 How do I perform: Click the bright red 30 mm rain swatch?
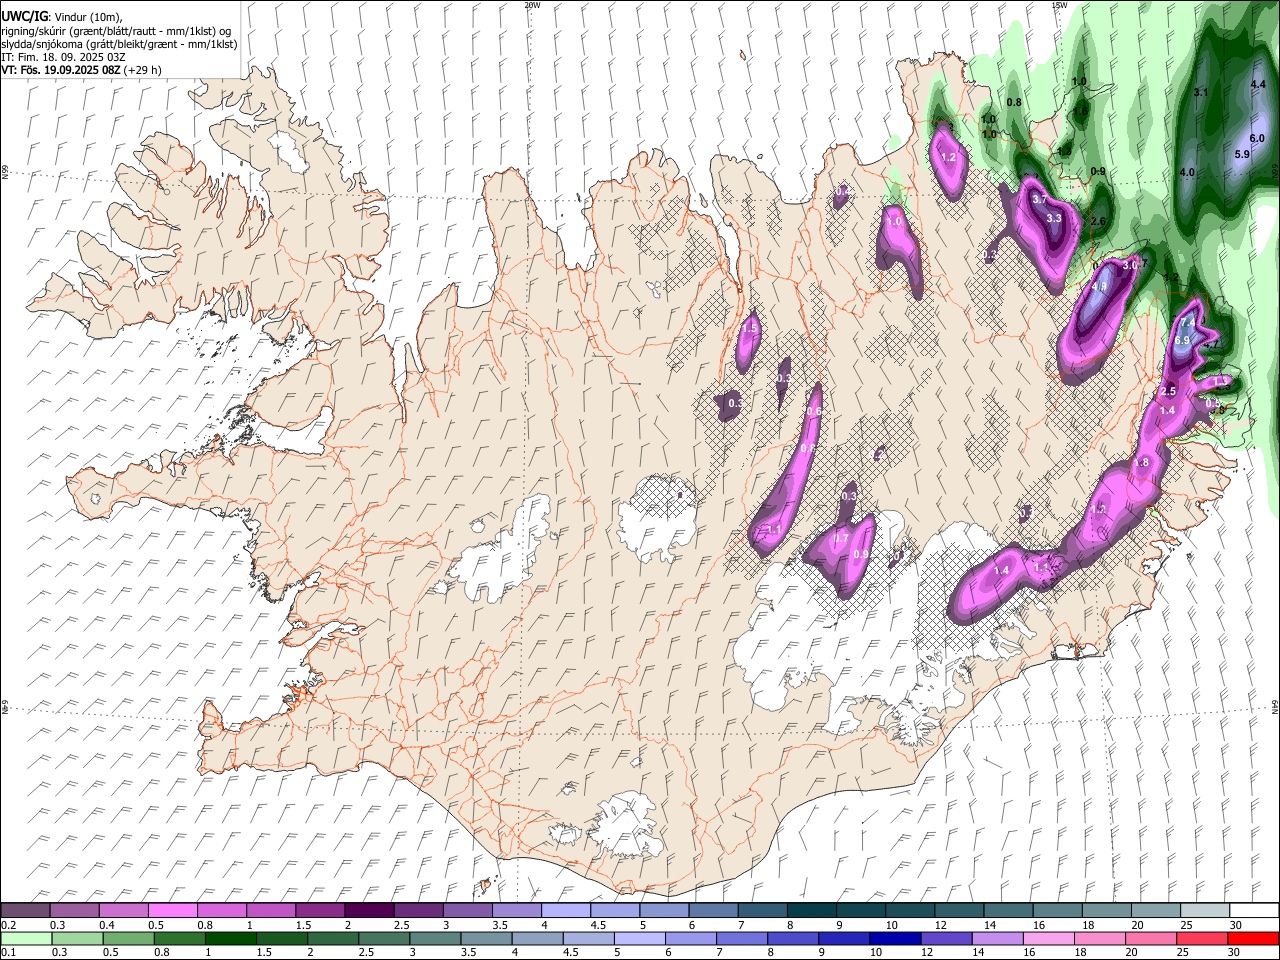[1254, 938]
